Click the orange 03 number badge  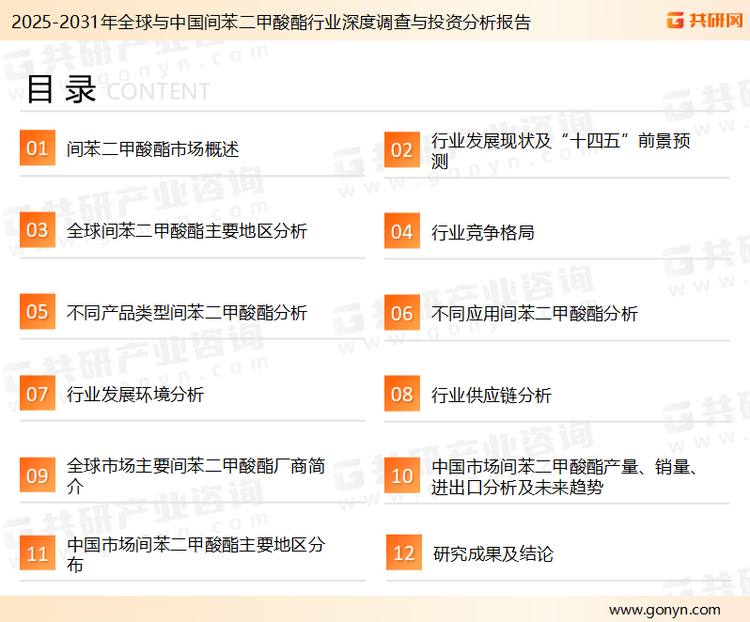(x=37, y=230)
